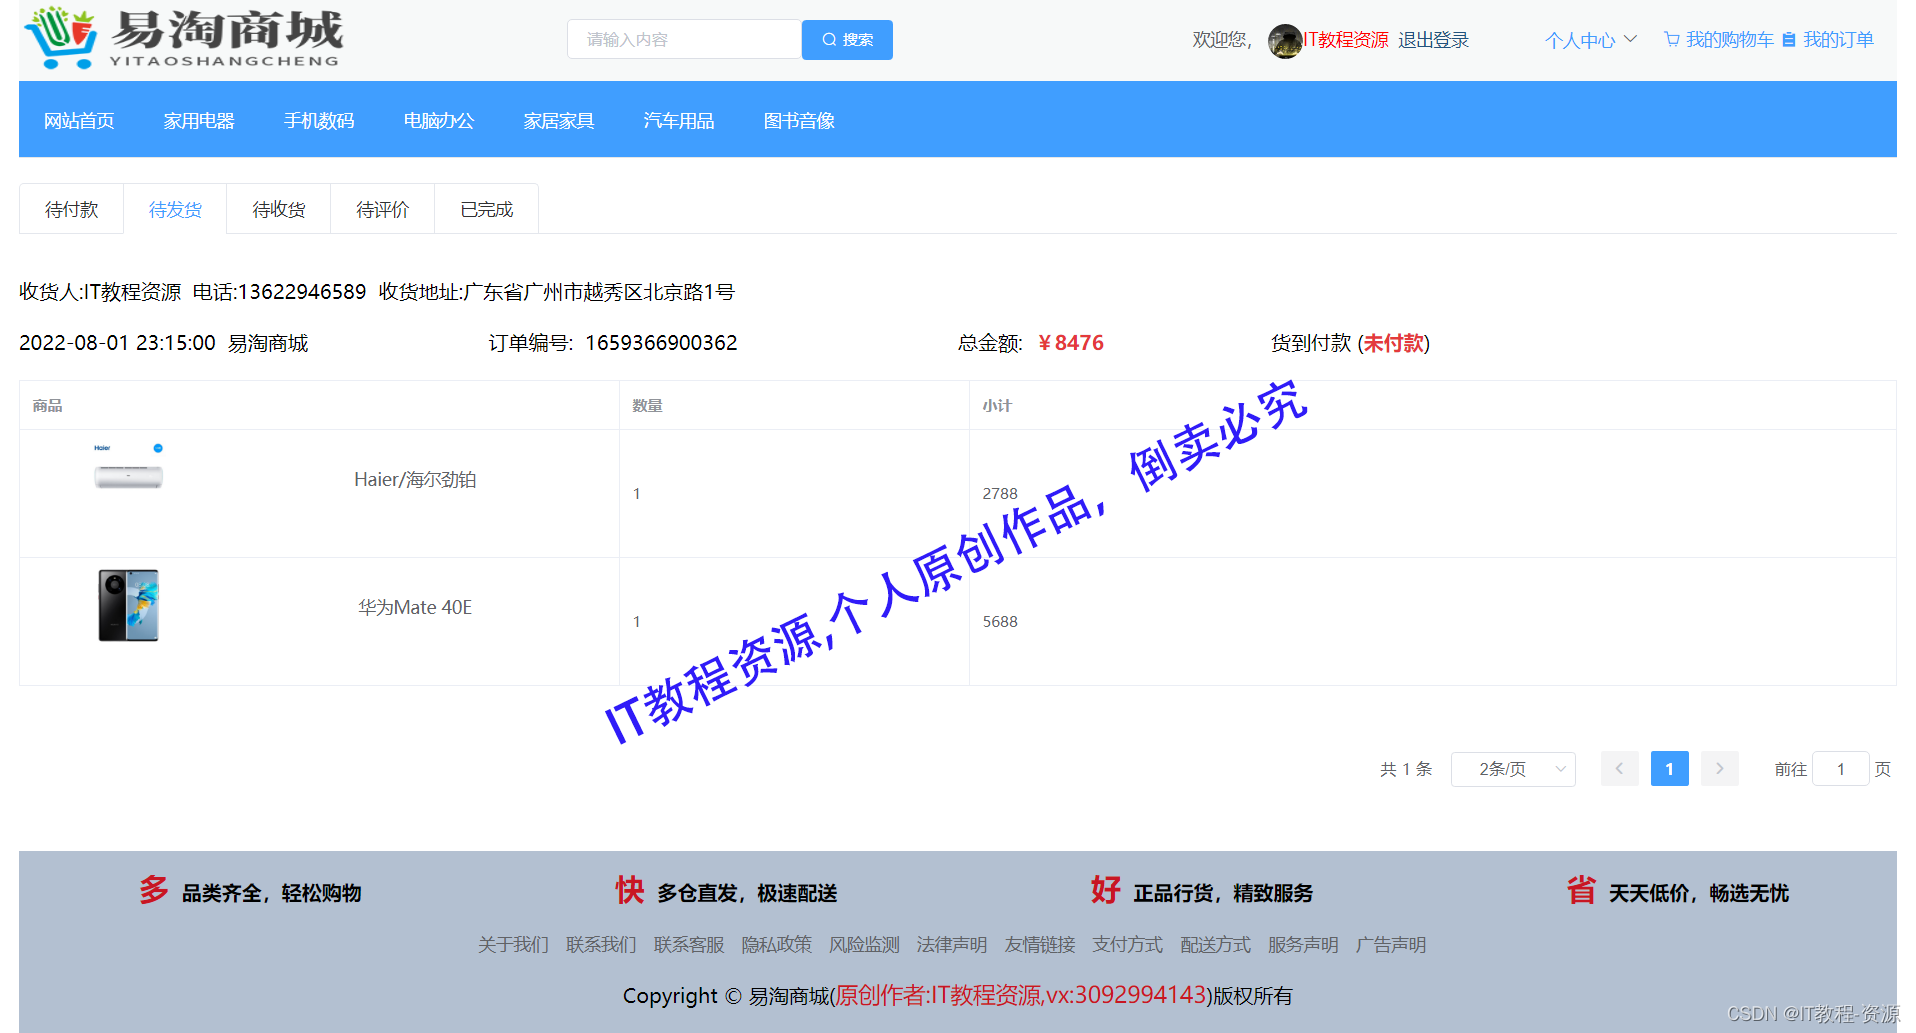
Task: Open 联系客服 footer link
Action: (689, 945)
